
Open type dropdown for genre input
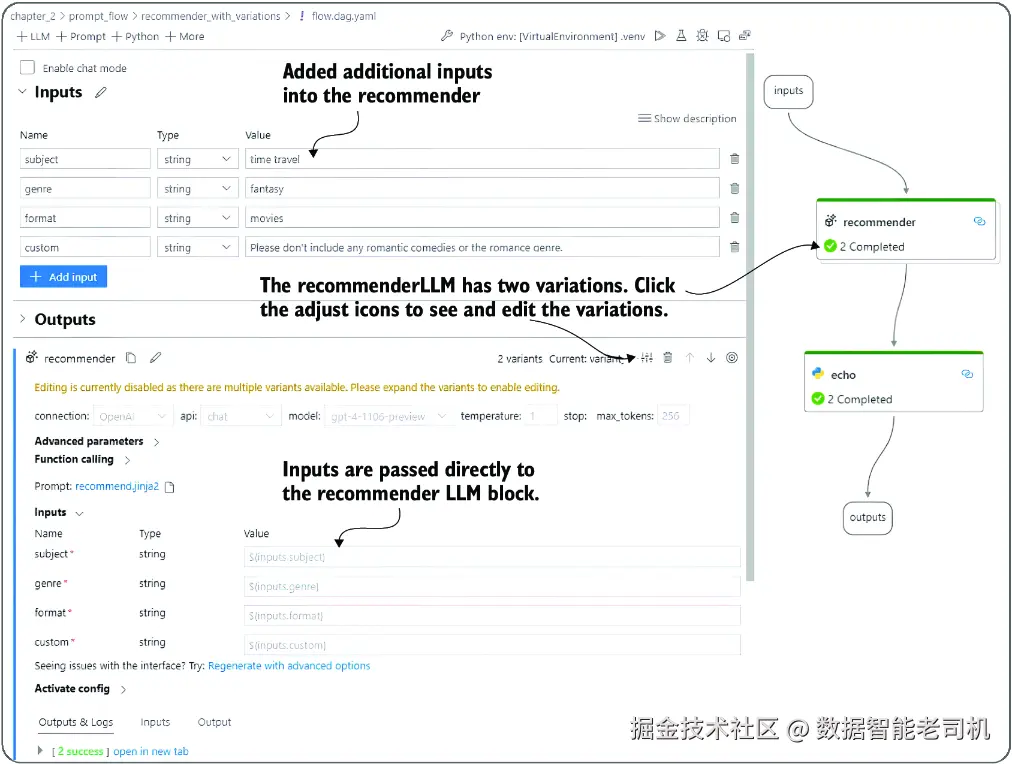tap(197, 188)
